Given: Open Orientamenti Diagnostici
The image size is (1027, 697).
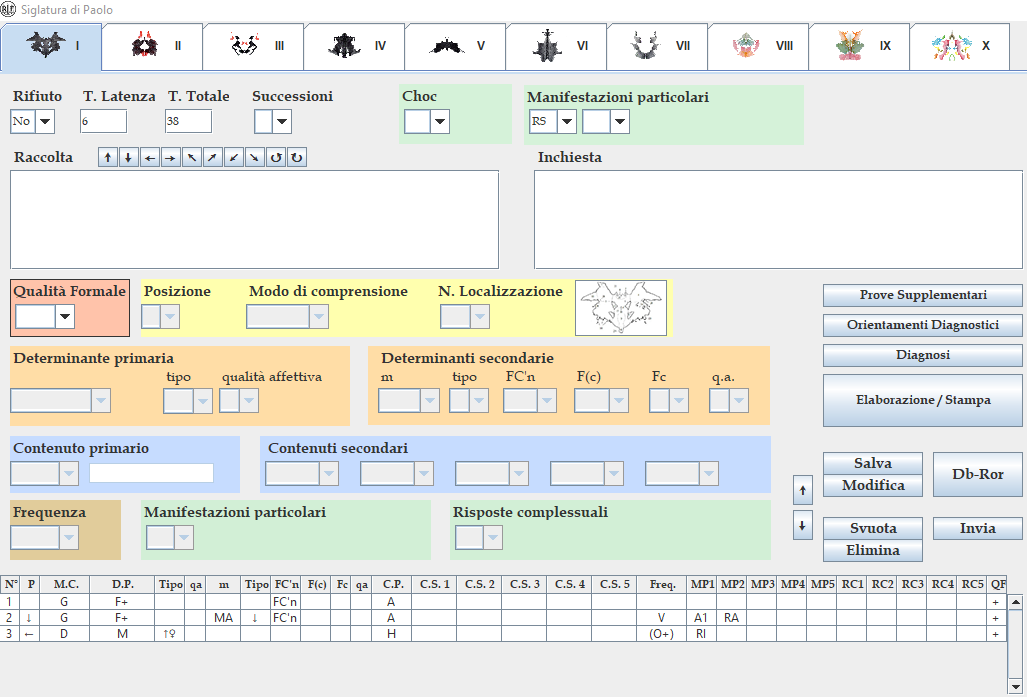Looking at the screenshot, I should pyautogui.click(x=923, y=325).
